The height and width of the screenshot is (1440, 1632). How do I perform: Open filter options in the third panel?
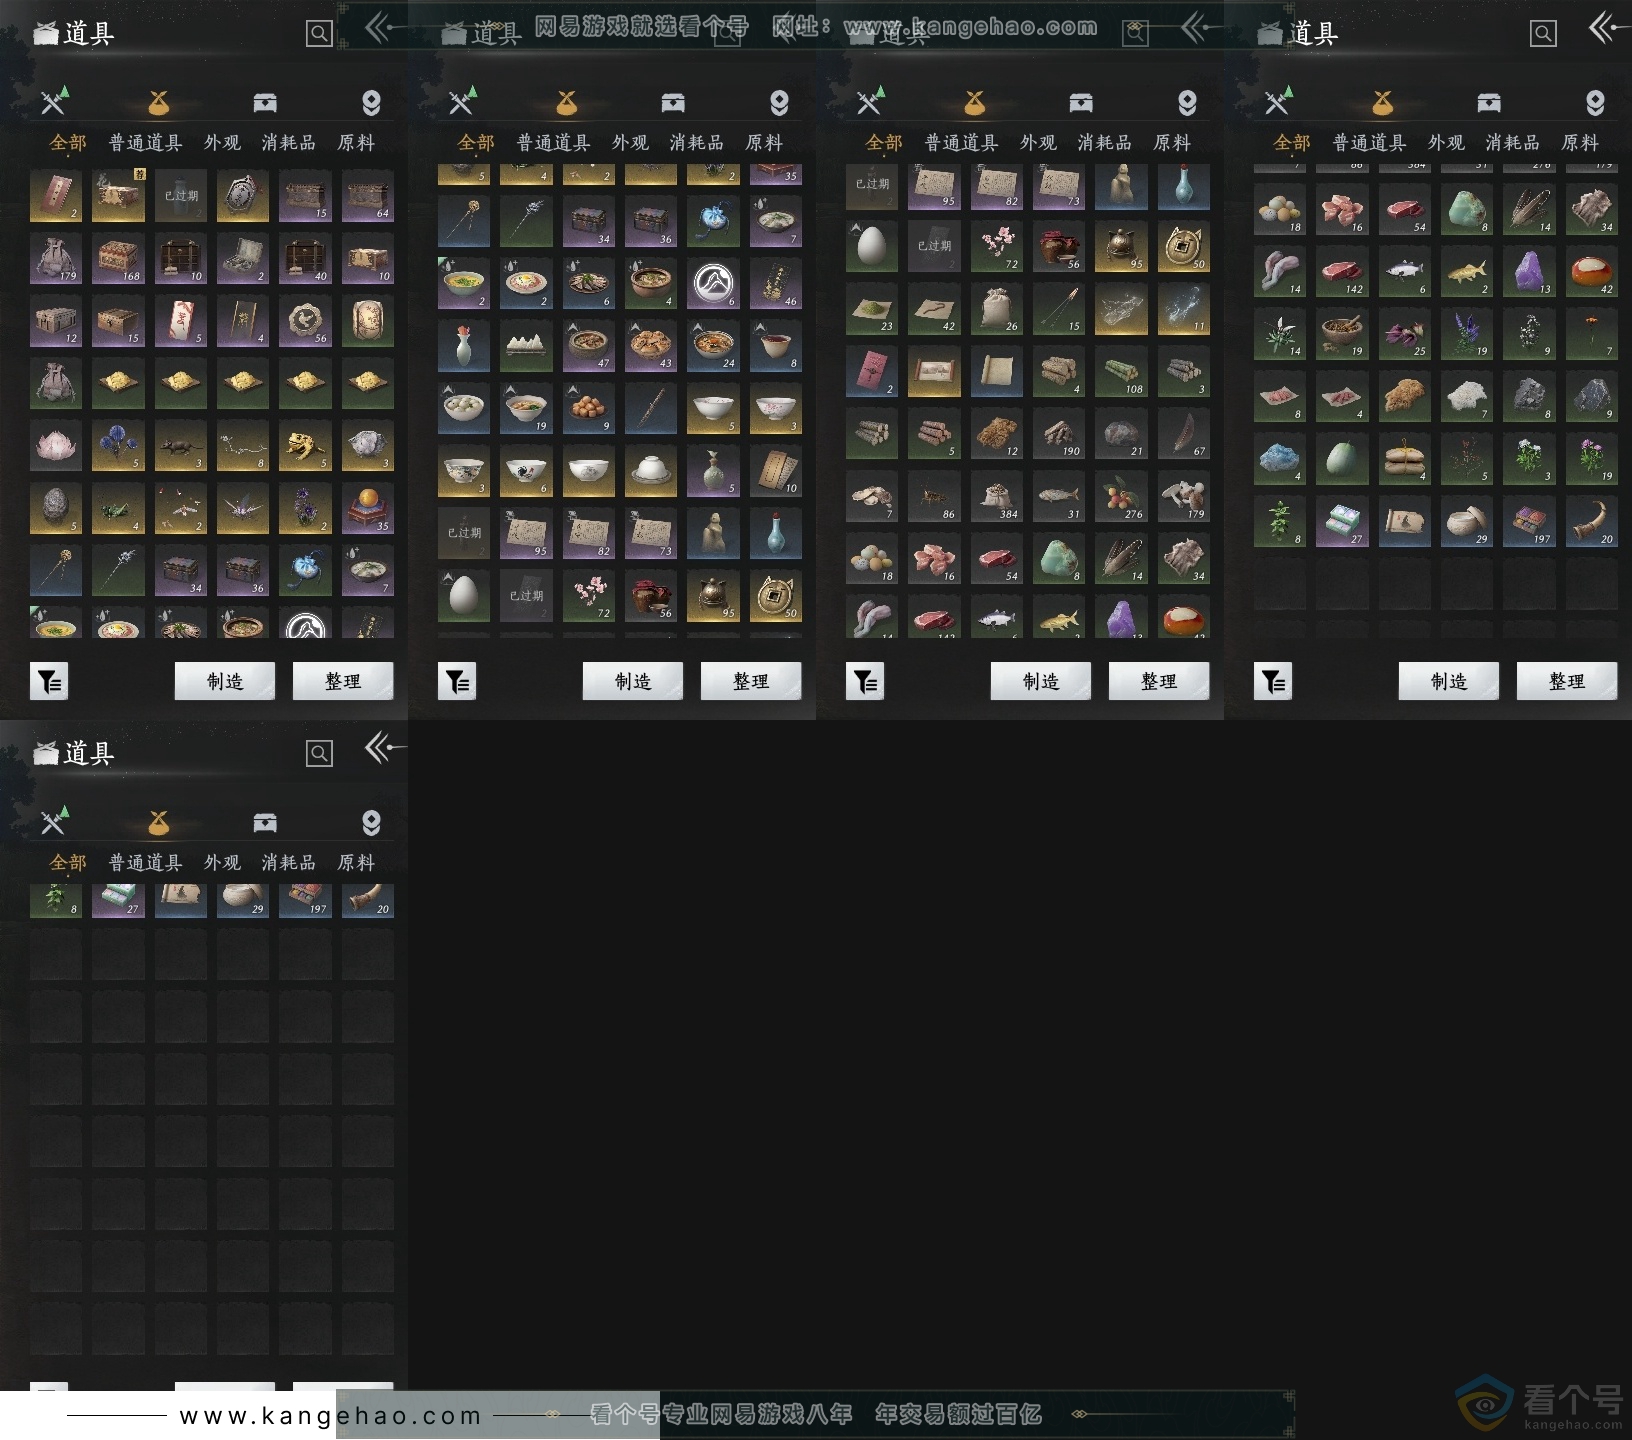(865, 681)
